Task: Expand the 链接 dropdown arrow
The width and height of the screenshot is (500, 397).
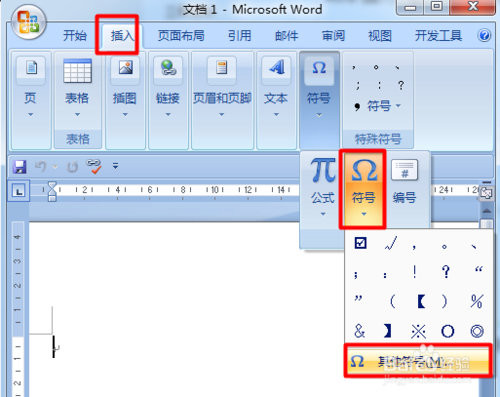Action: coord(168,114)
